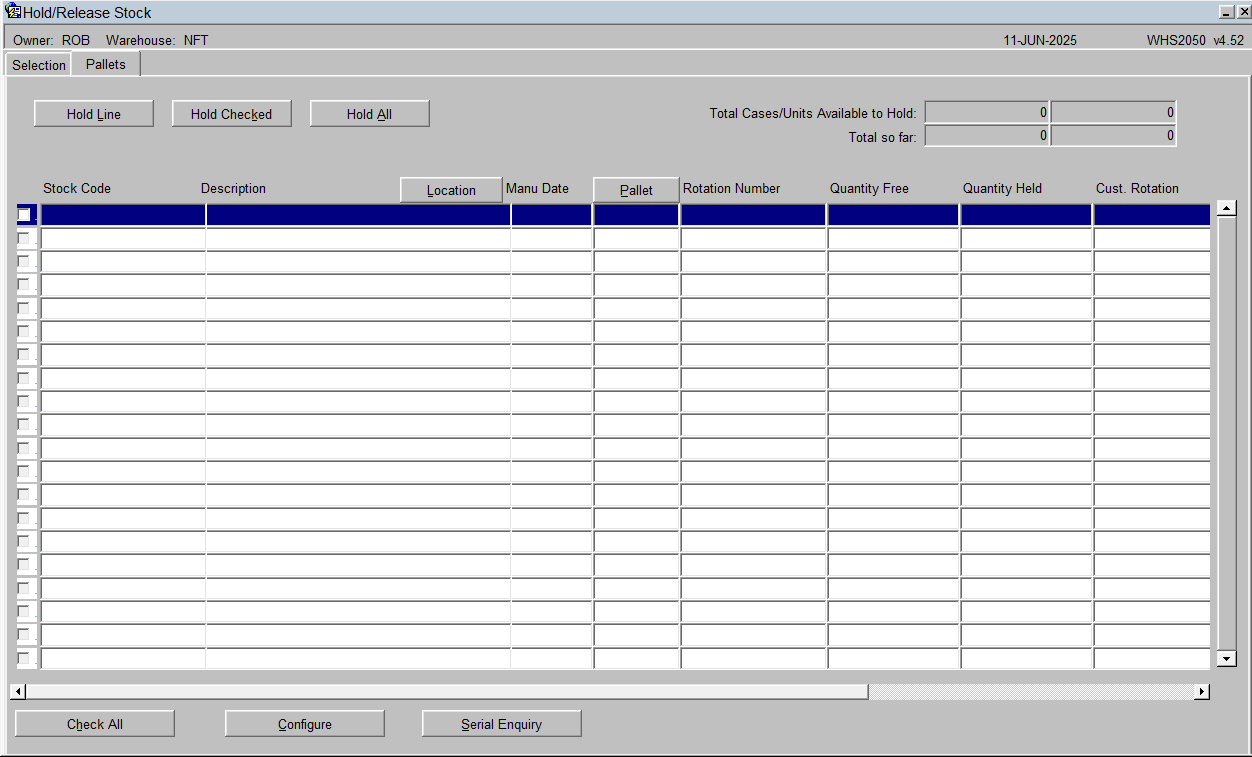Click the Hold Line button
Viewport: 1252px width, 757px height.
[94, 114]
